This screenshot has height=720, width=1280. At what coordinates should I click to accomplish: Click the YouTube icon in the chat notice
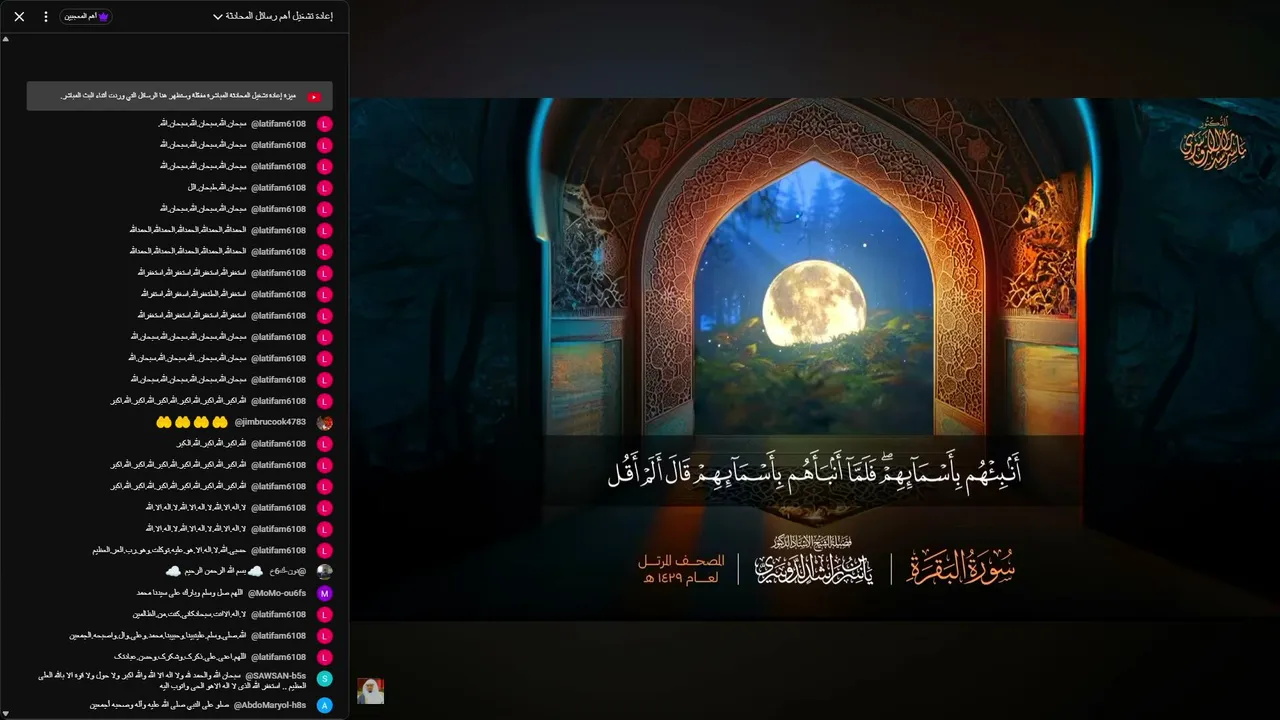click(314, 97)
